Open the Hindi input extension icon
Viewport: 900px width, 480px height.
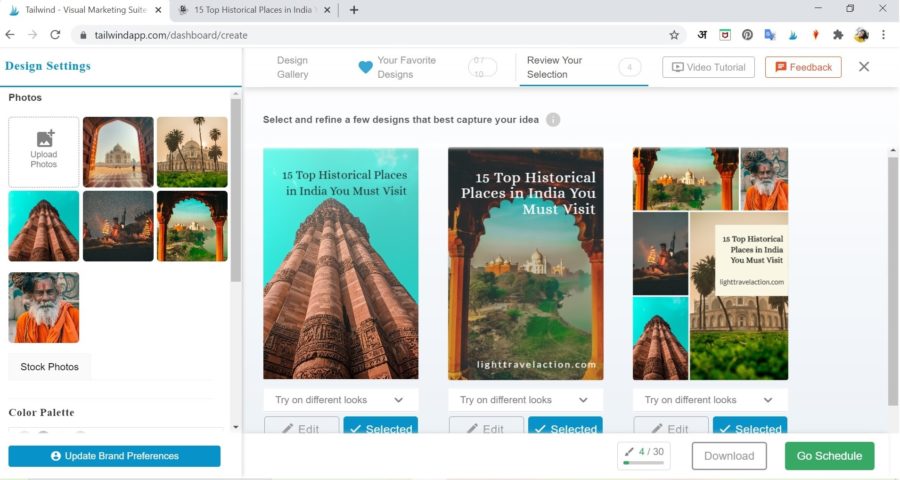click(702, 35)
